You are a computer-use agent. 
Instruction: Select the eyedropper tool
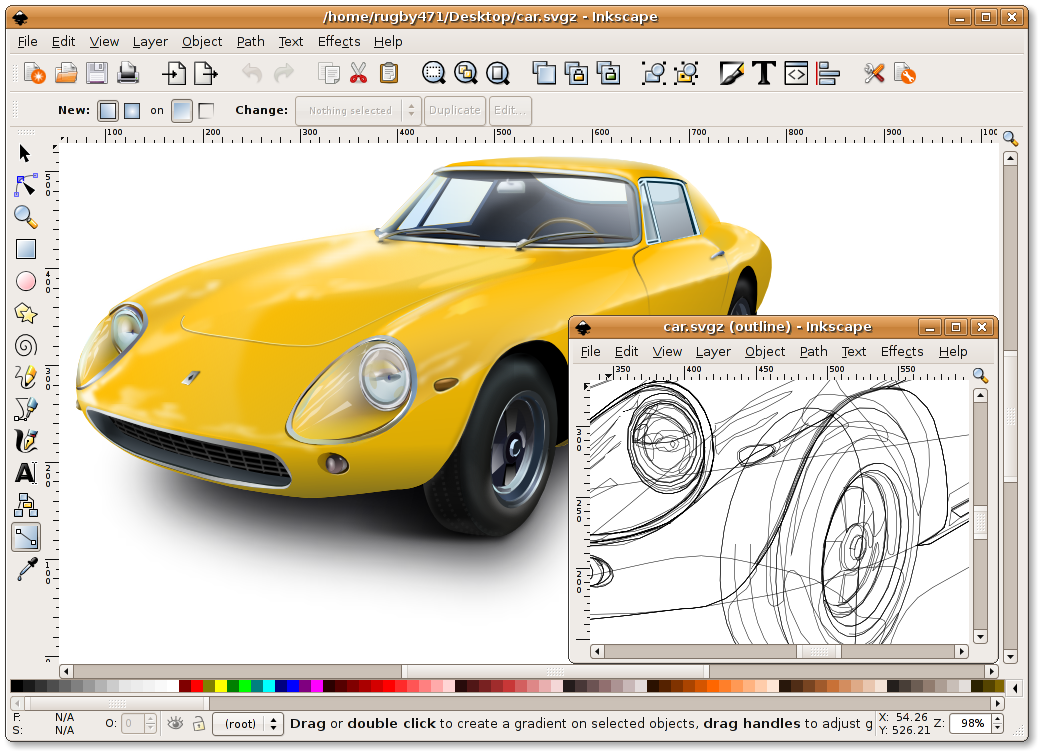[26, 569]
